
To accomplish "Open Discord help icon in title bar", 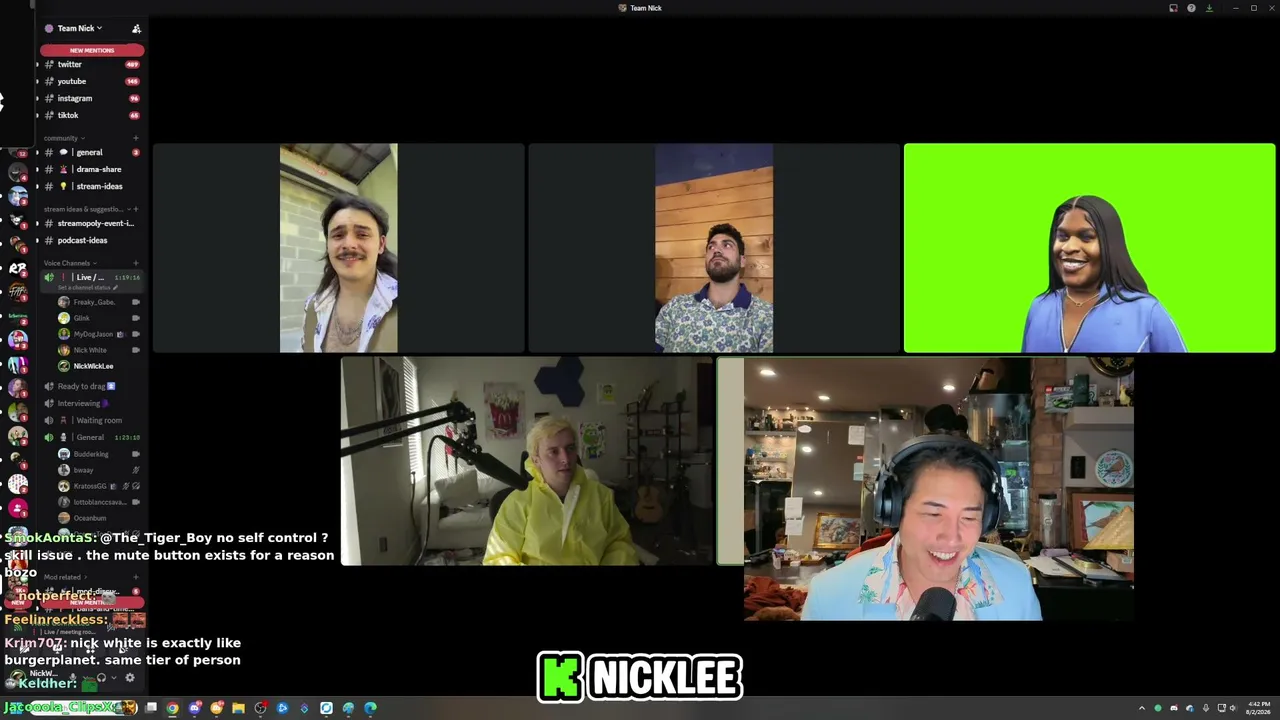I will click(x=1191, y=8).
